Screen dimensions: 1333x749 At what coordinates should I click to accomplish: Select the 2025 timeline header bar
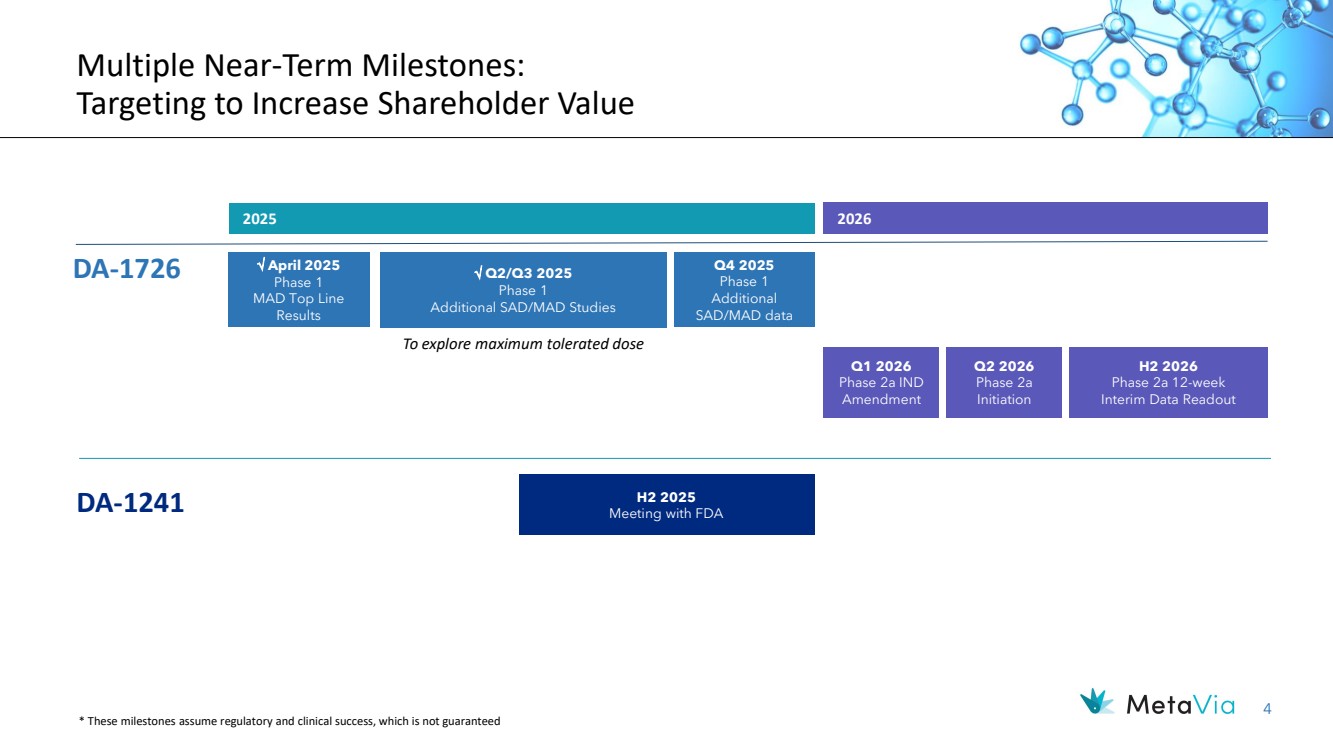click(521, 218)
